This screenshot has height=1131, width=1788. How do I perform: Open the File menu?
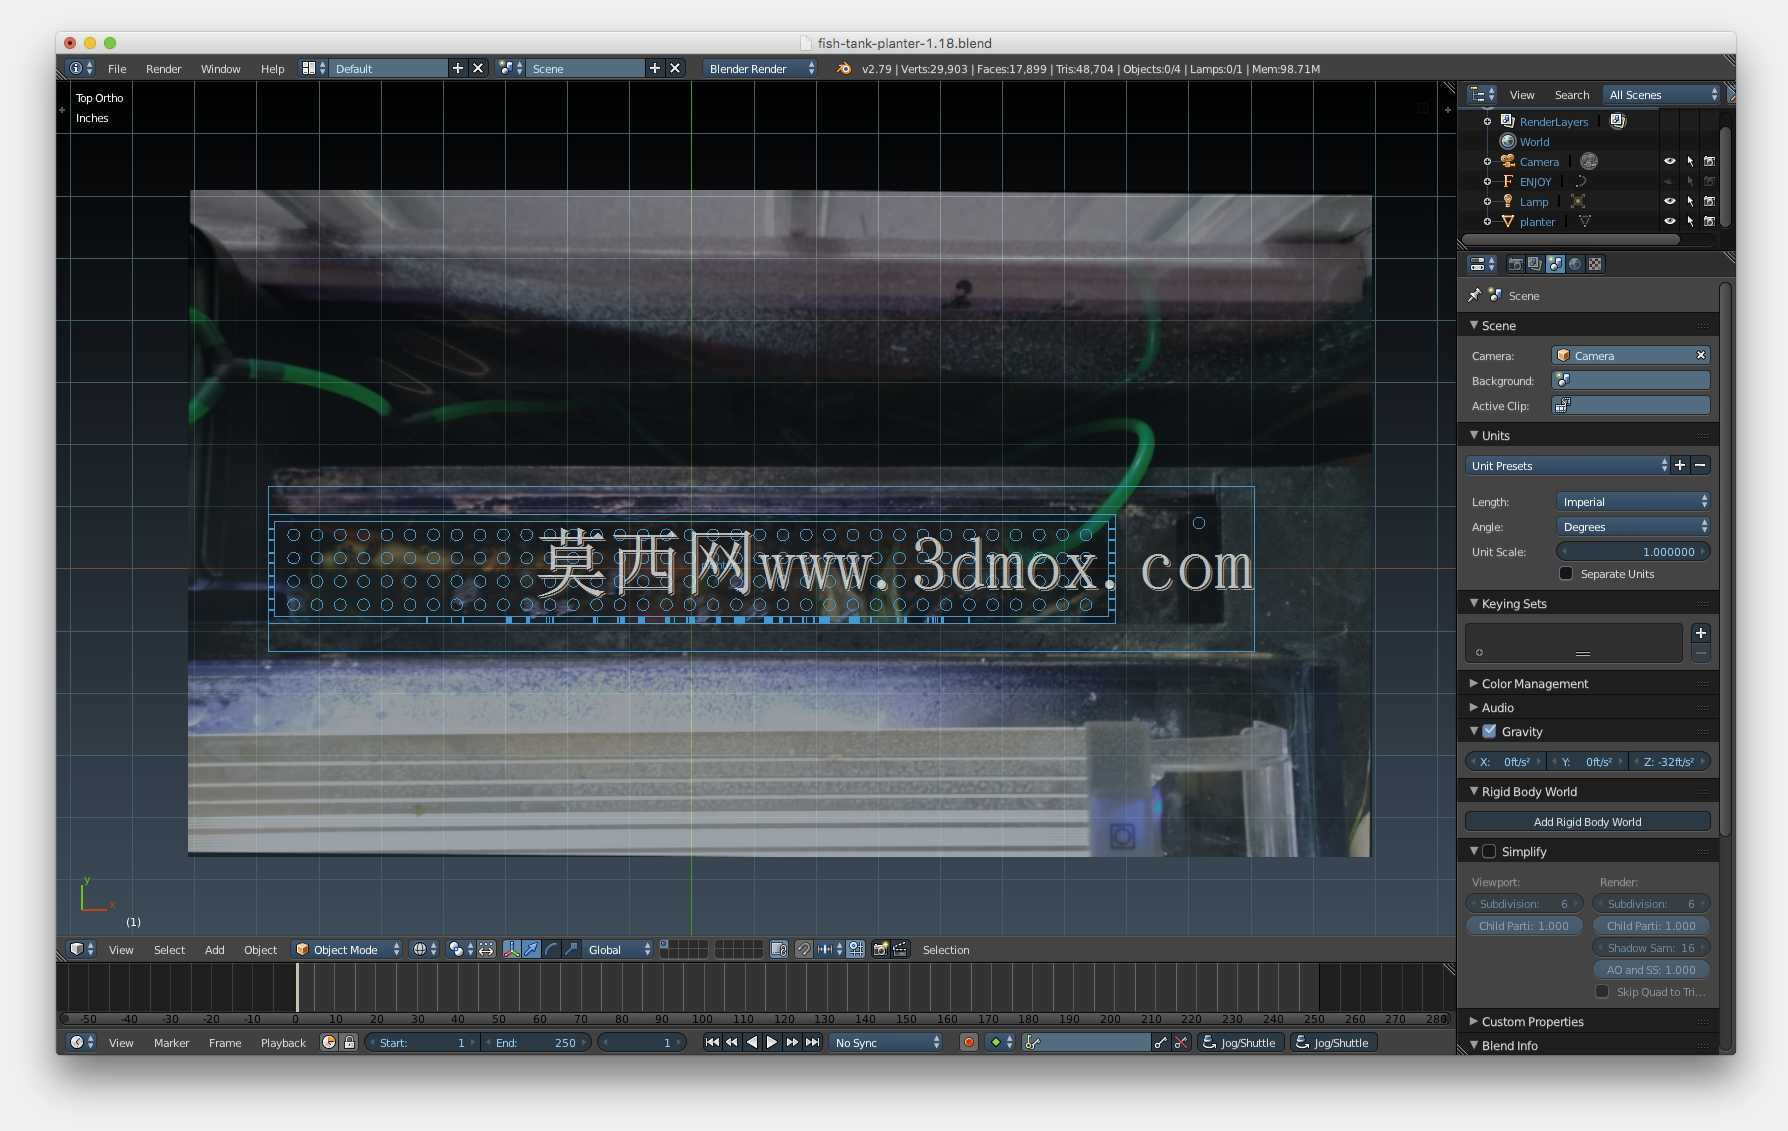(x=117, y=68)
